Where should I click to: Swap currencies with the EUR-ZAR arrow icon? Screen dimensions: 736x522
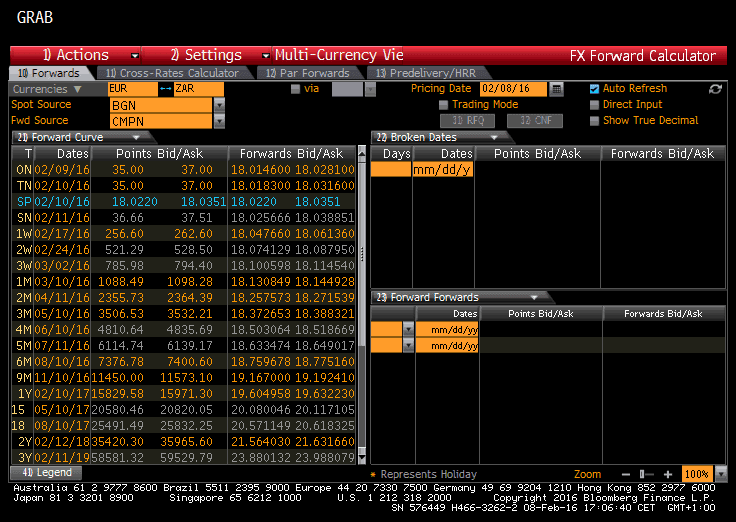[165, 88]
